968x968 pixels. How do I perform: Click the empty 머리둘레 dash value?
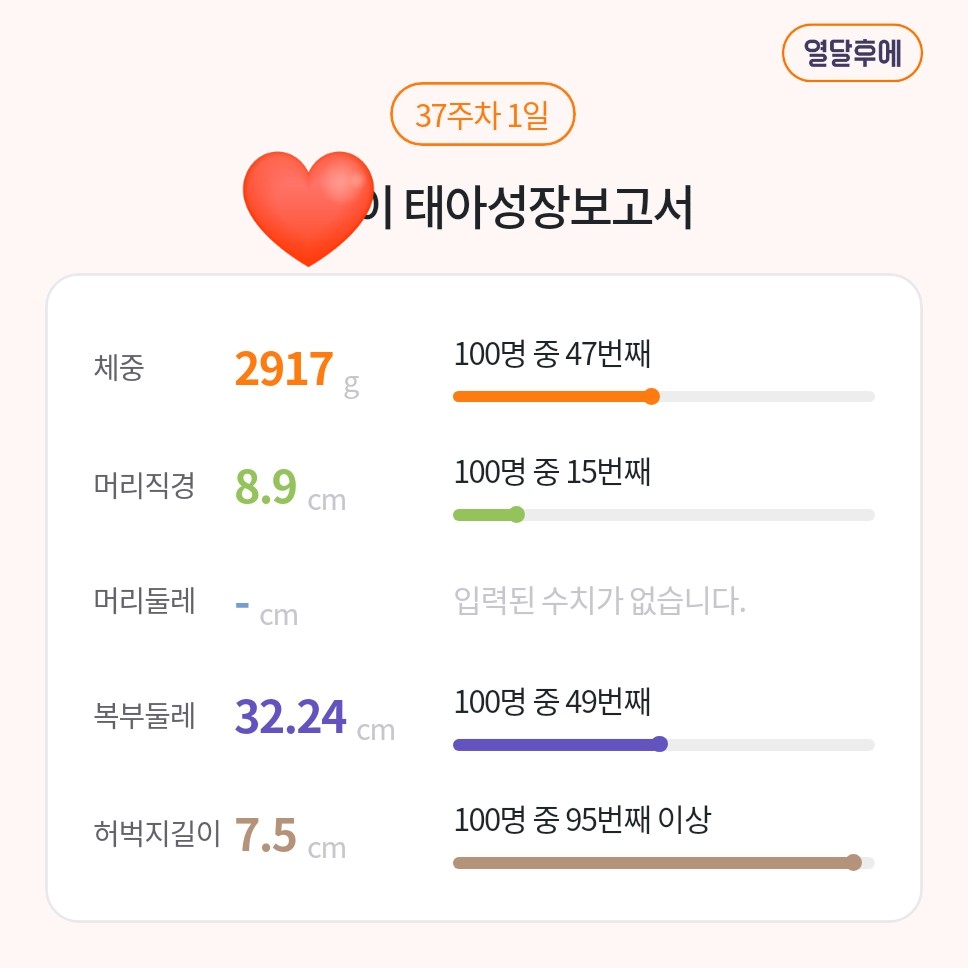[243, 604]
